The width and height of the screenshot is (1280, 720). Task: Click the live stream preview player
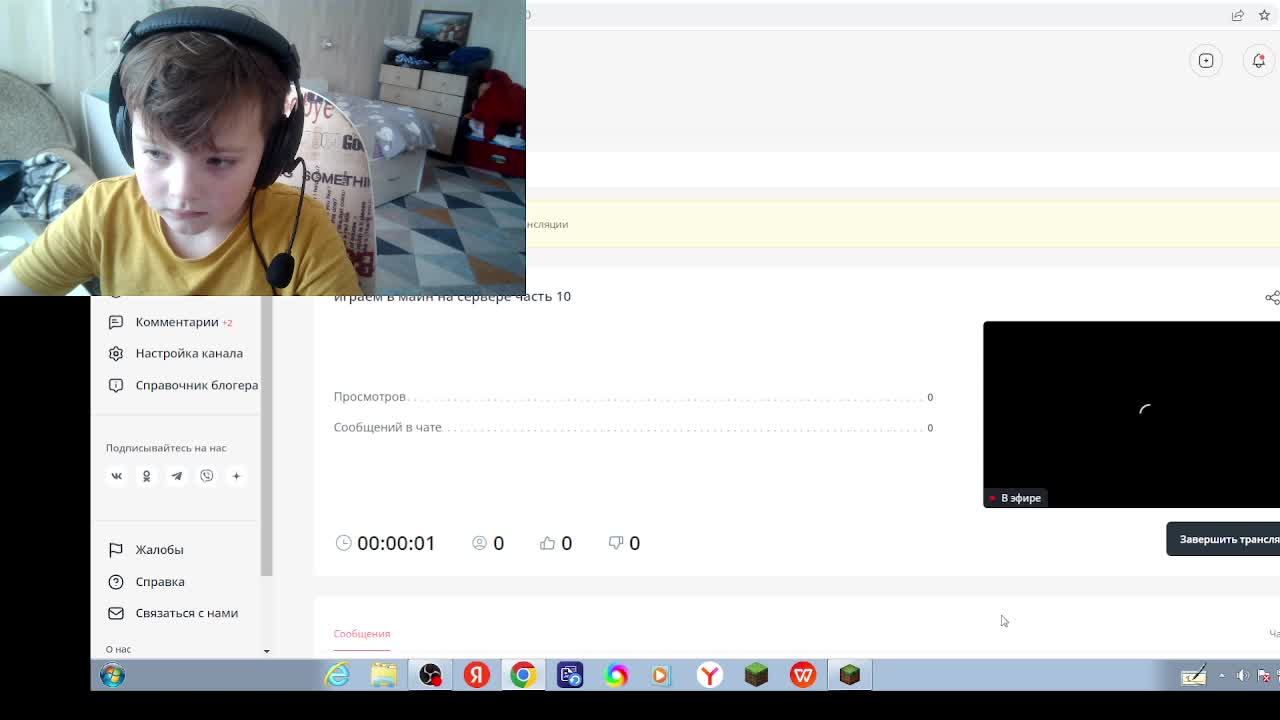[1131, 414]
